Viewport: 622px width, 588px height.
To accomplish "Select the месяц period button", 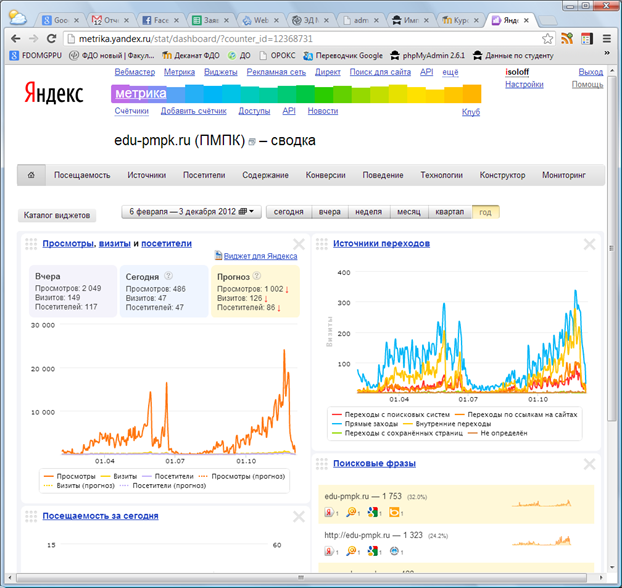I will click(x=409, y=212).
